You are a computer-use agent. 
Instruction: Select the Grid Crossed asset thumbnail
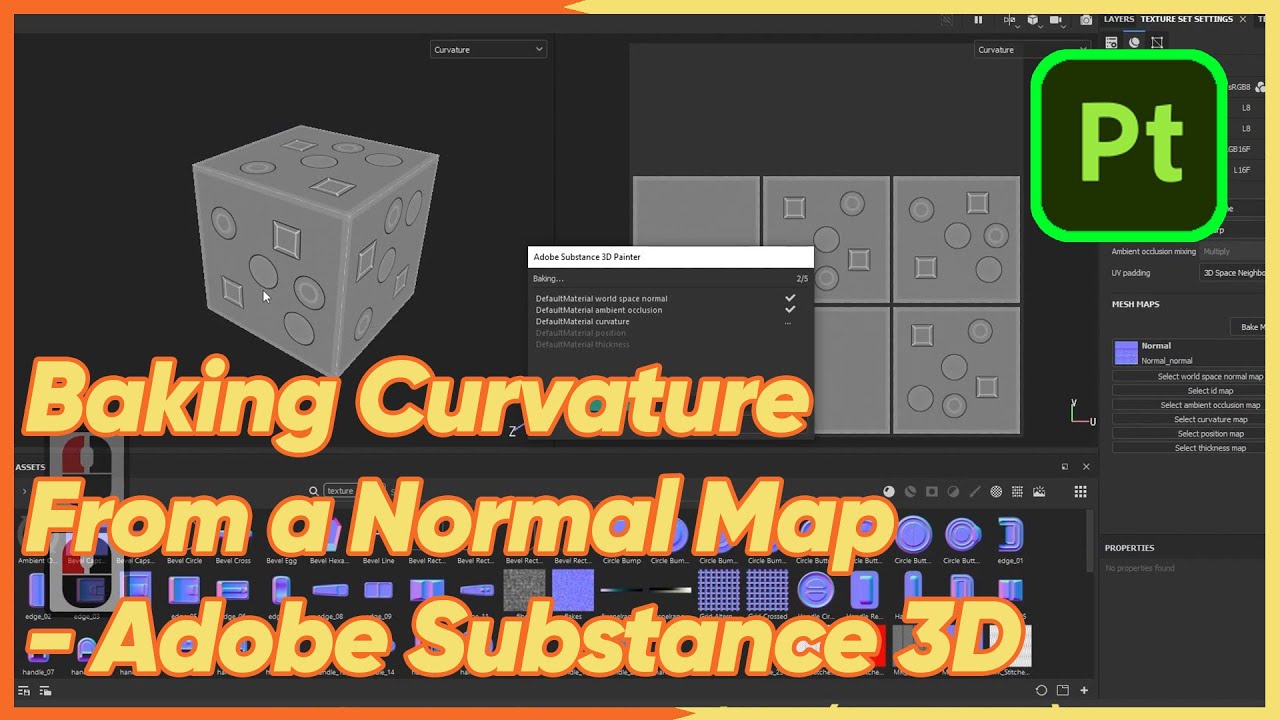coord(768,590)
